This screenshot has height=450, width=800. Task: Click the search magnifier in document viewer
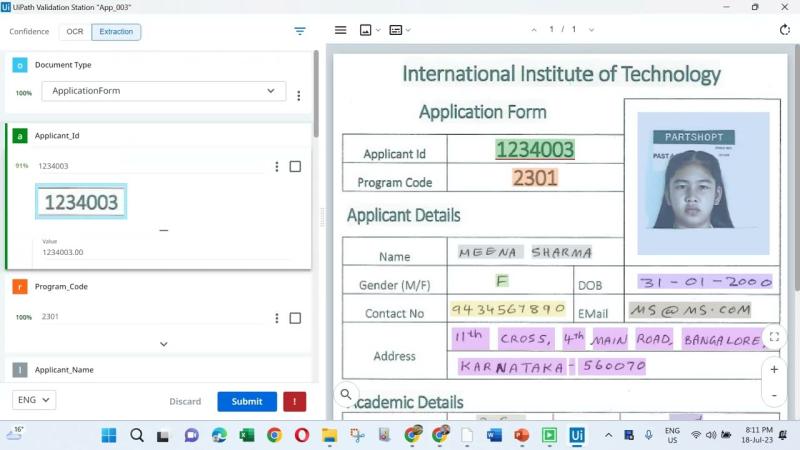click(346, 394)
